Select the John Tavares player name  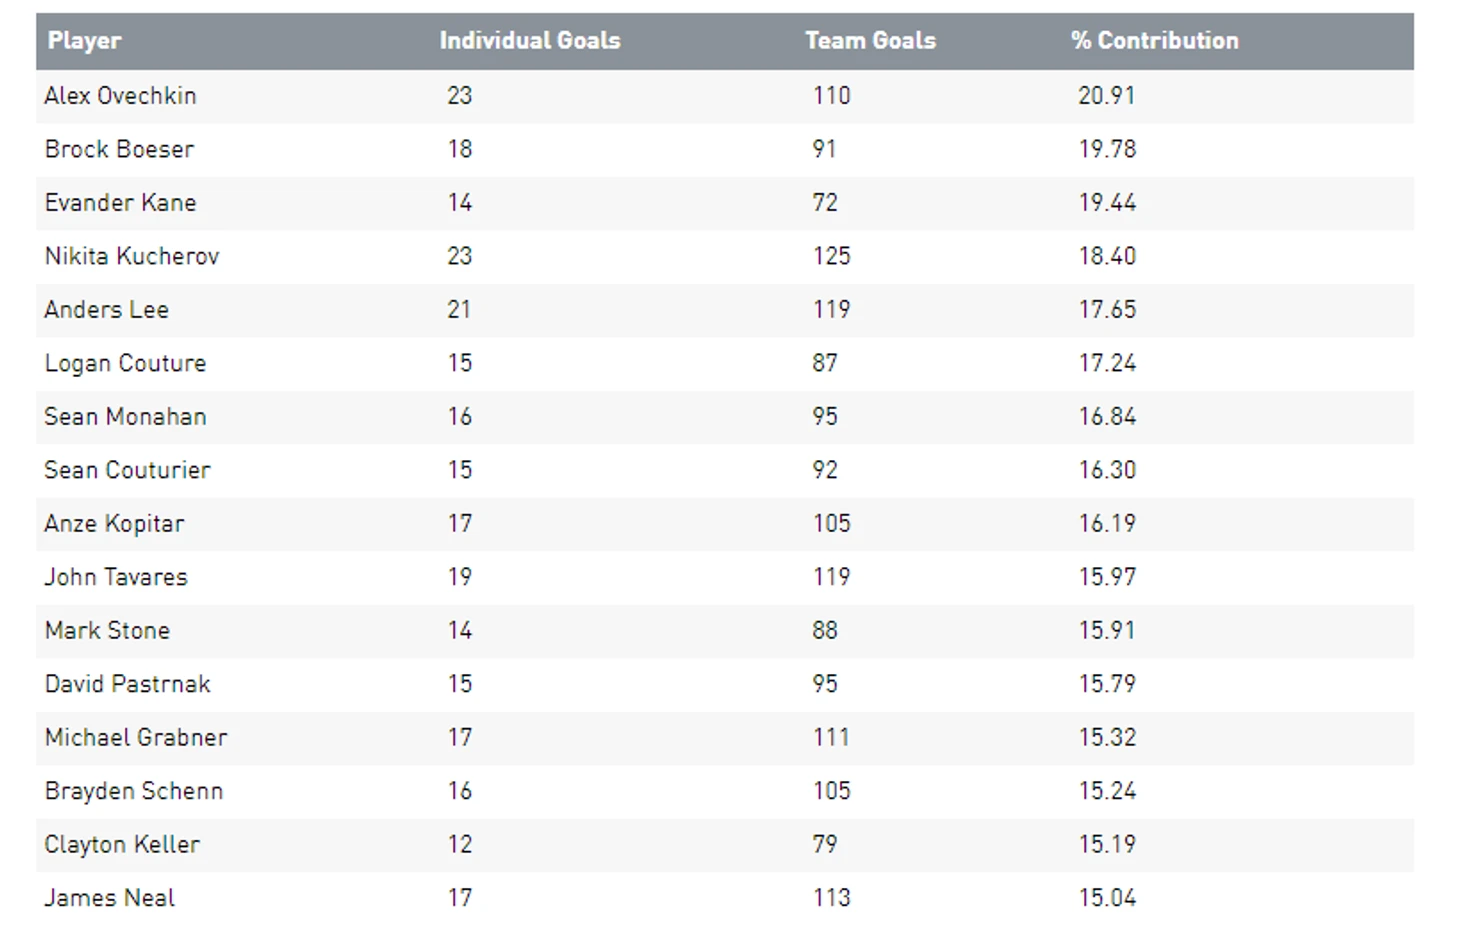(x=116, y=577)
